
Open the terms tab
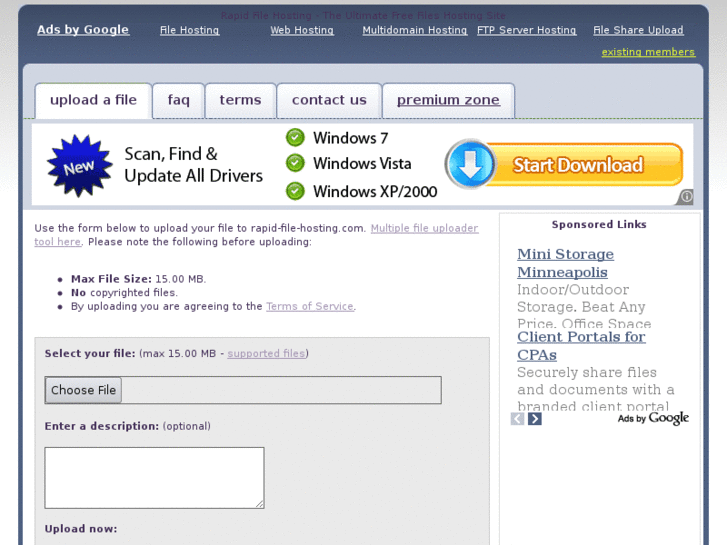click(x=240, y=100)
